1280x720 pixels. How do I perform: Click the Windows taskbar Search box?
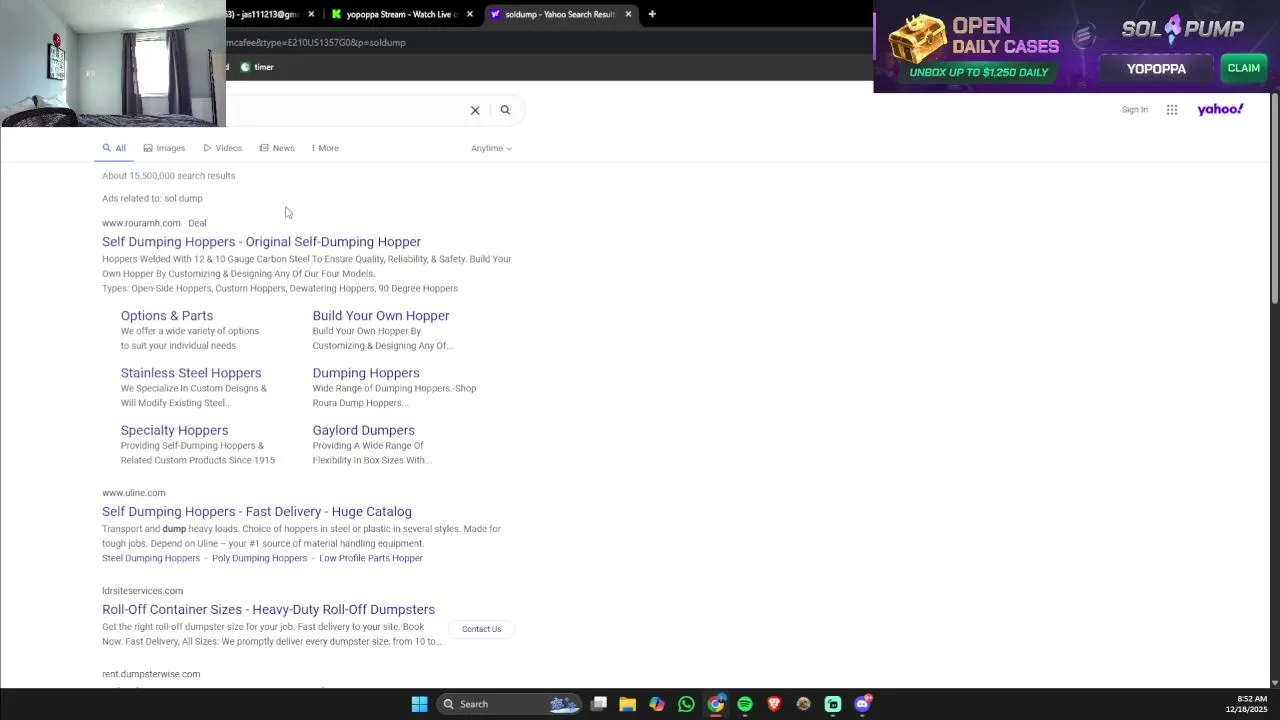510,704
